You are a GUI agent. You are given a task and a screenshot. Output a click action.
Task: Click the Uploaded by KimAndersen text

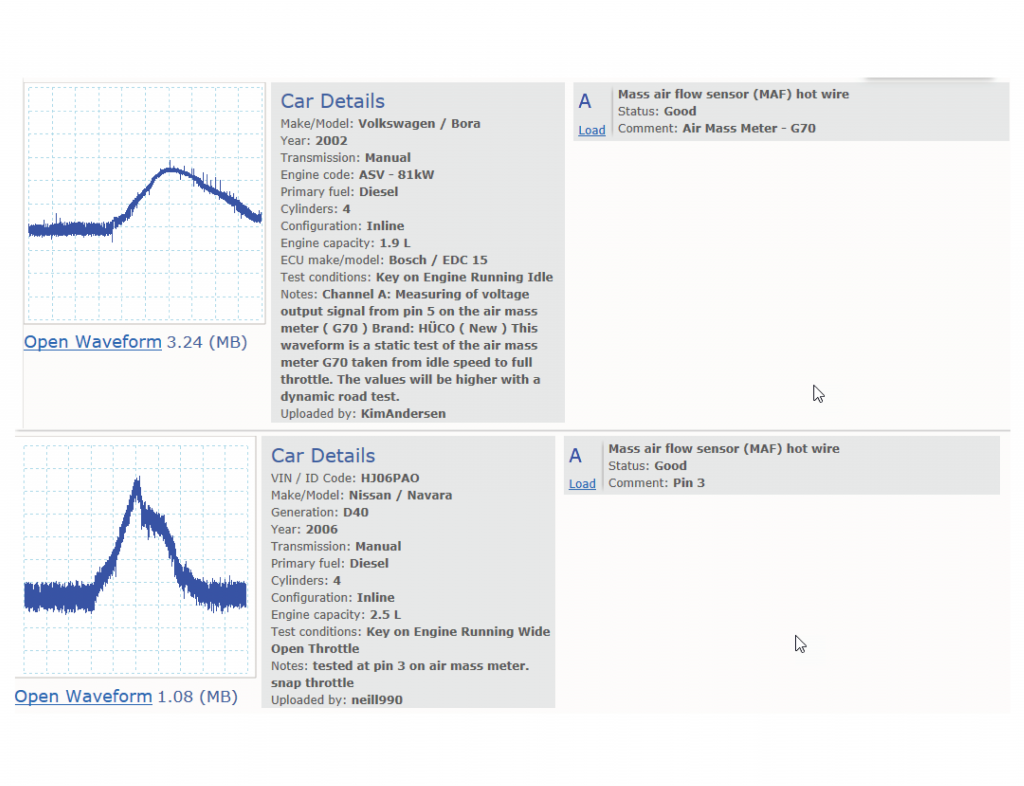[x=363, y=413]
